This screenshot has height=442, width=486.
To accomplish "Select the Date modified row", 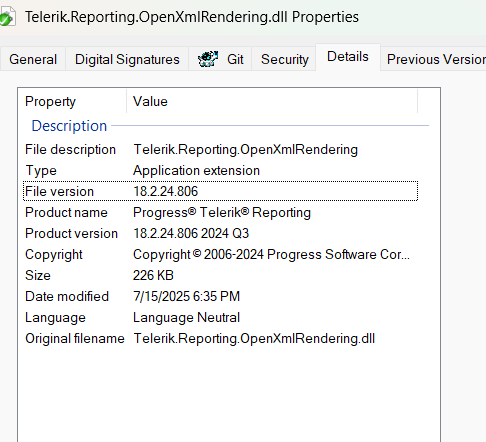I will click(220, 296).
